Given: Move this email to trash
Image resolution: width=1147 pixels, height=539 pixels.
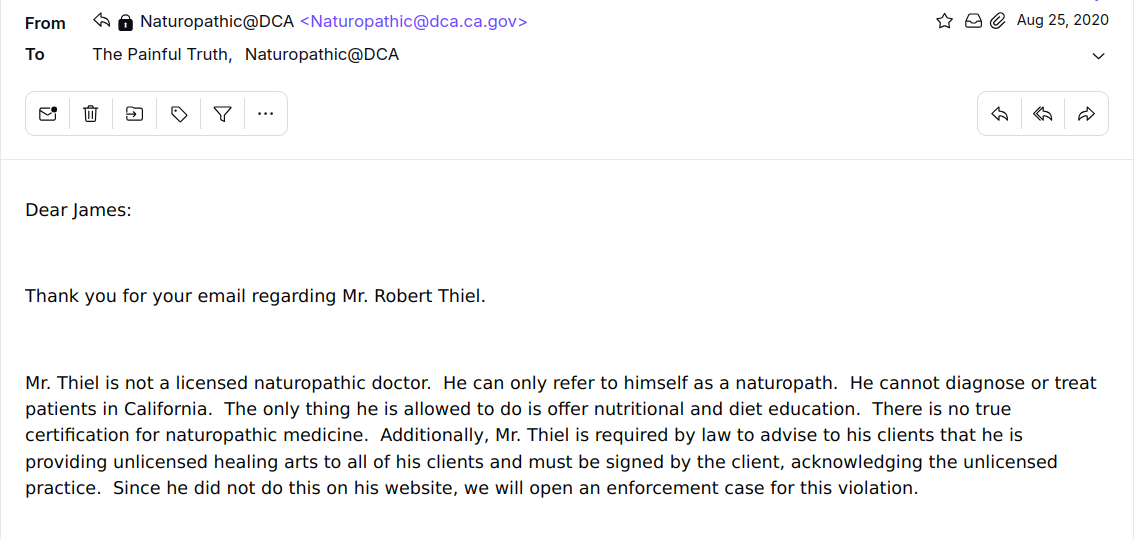Looking at the screenshot, I should (91, 114).
